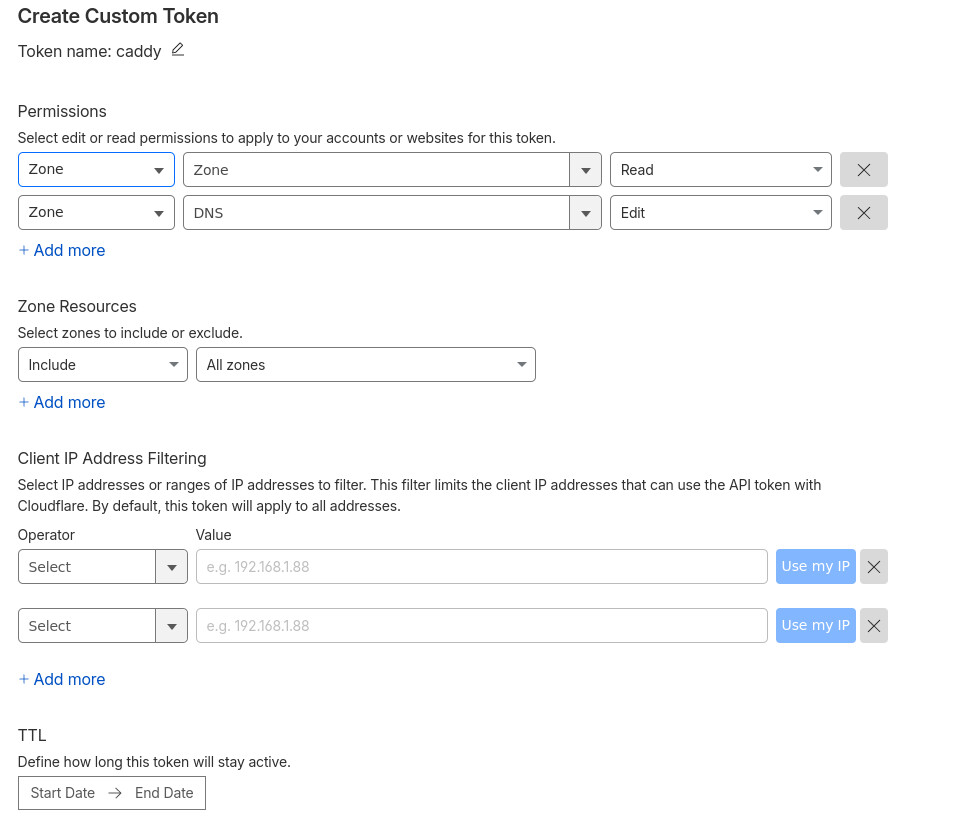Open the first Operator Select dropdown
The height and width of the screenshot is (838, 958).
pos(102,567)
